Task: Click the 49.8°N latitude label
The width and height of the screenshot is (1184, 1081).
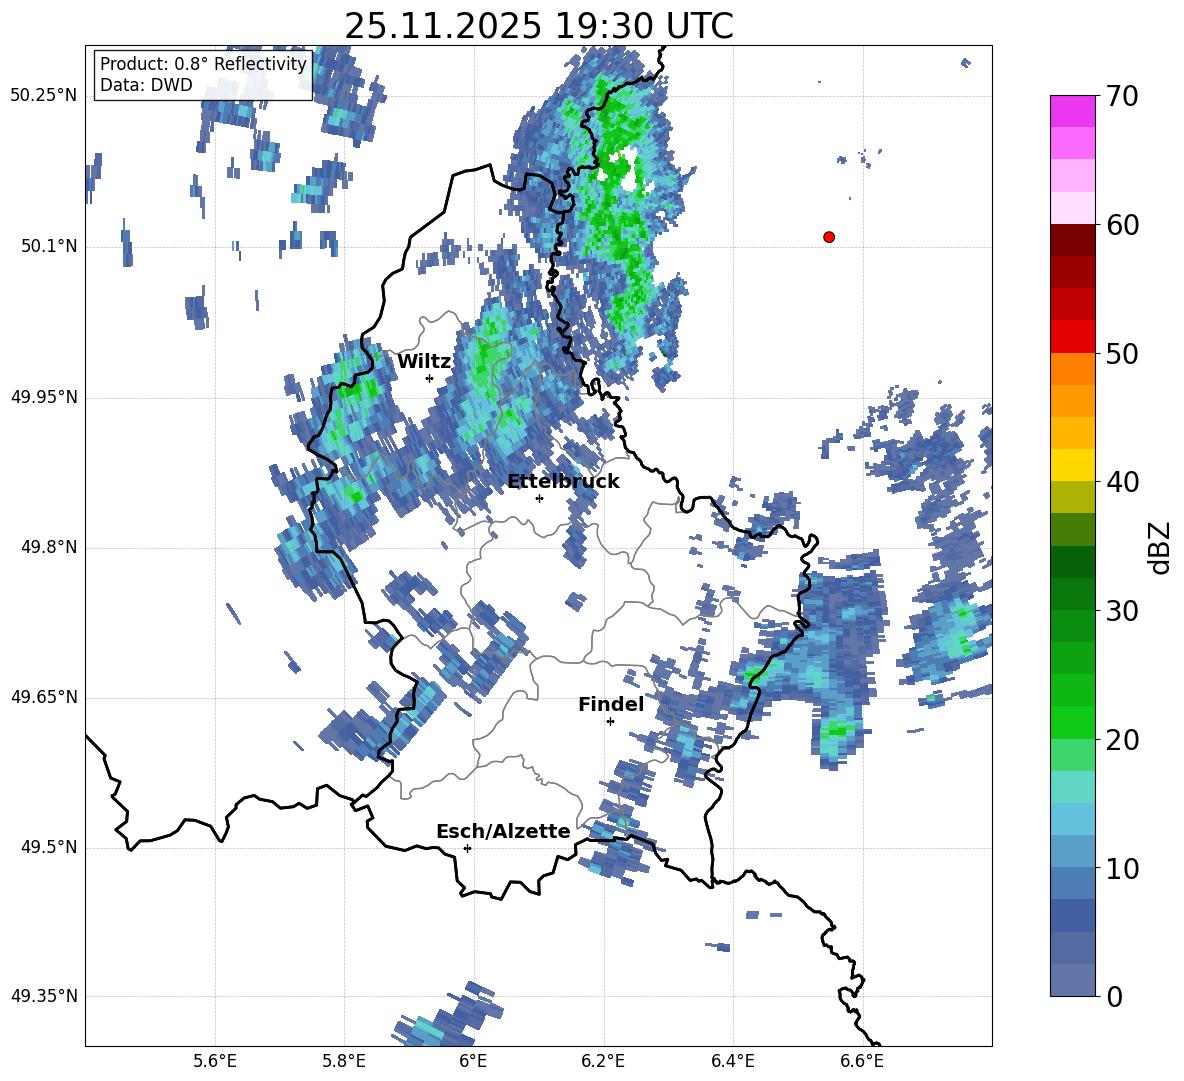Action: (x=49, y=547)
